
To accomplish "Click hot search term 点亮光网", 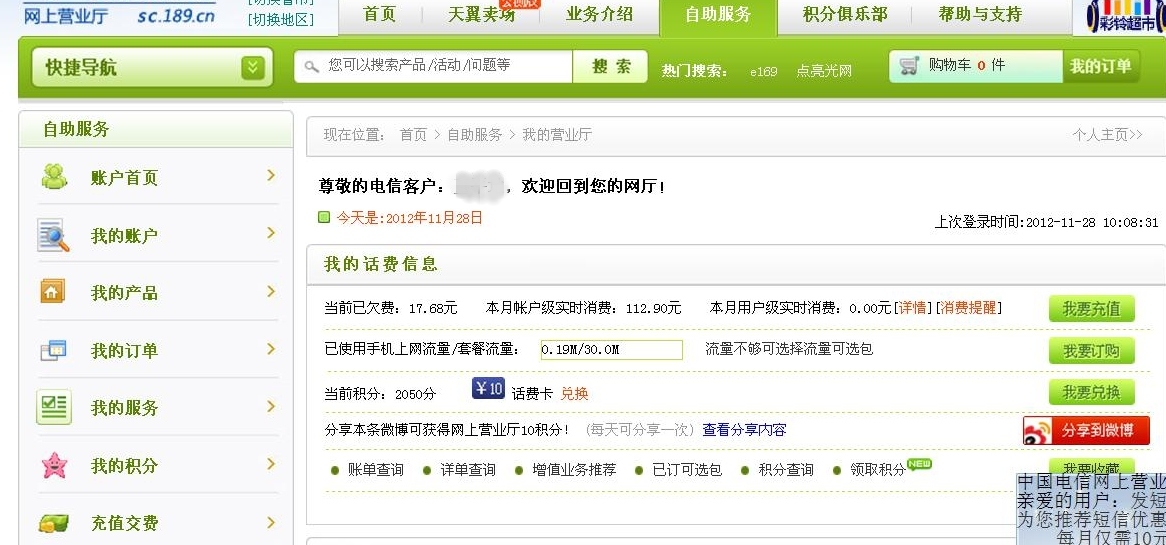I will pos(824,71).
